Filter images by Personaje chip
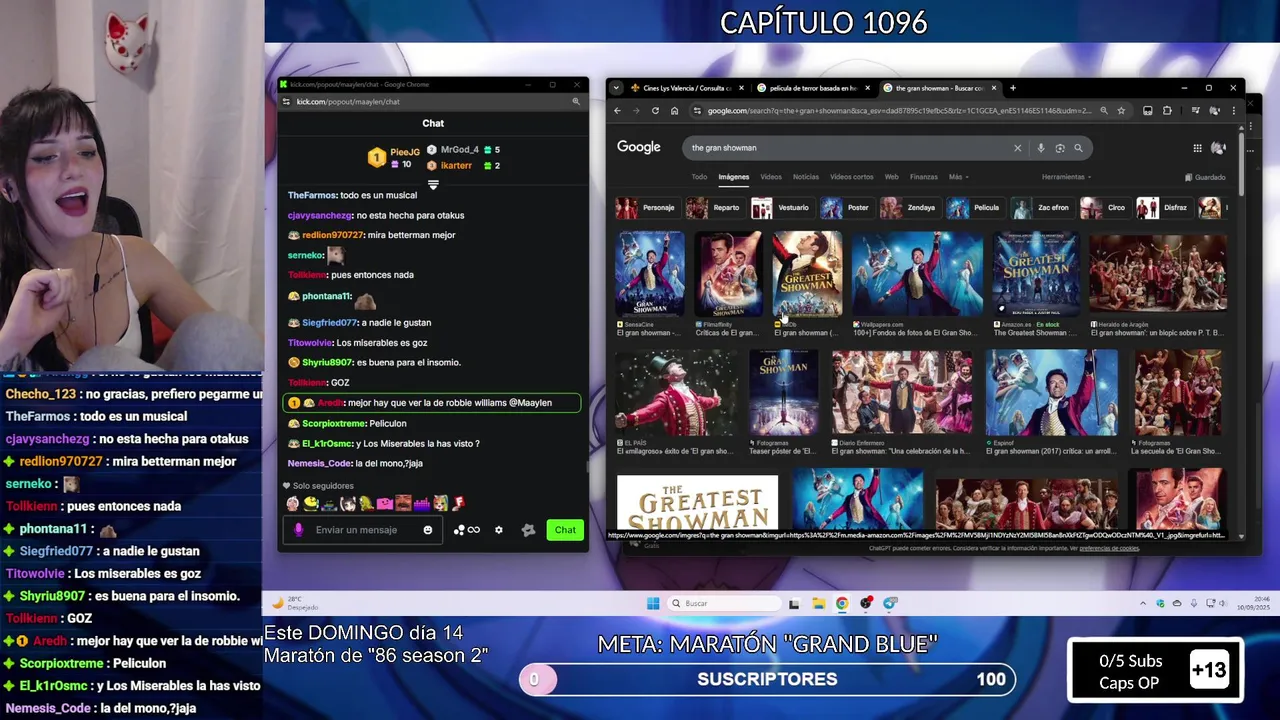The image size is (1280, 720). pos(648,208)
